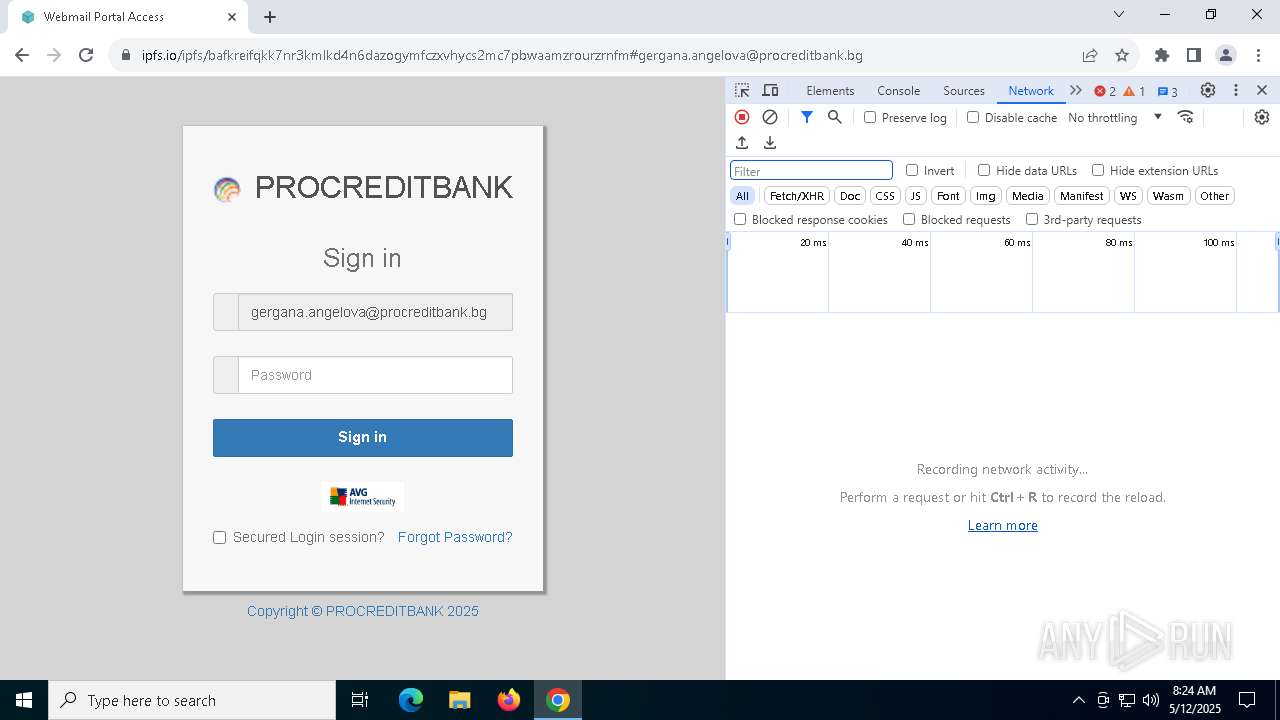Select the All request type filter
Image resolution: width=1280 pixels, height=720 pixels.
click(x=742, y=196)
